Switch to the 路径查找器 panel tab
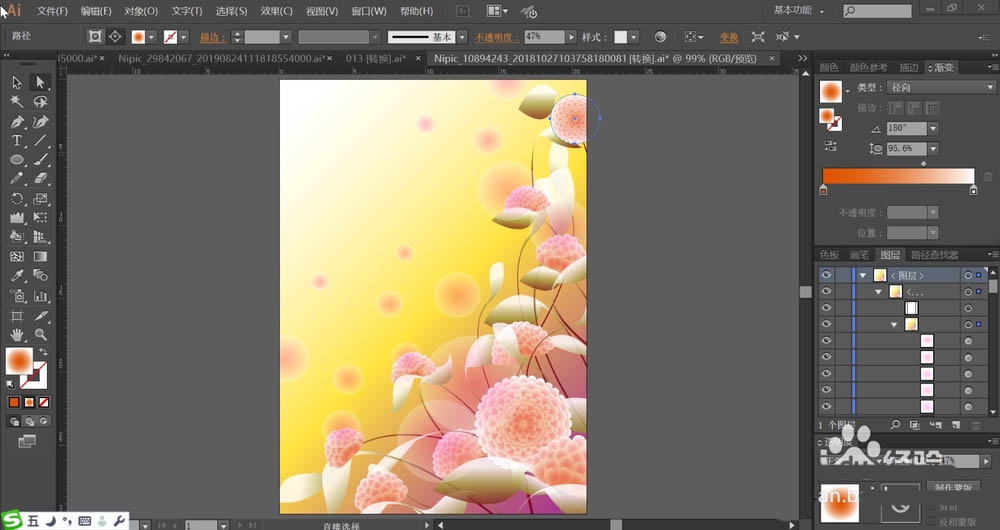This screenshot has width=1000, height=530. click(934, 255)
